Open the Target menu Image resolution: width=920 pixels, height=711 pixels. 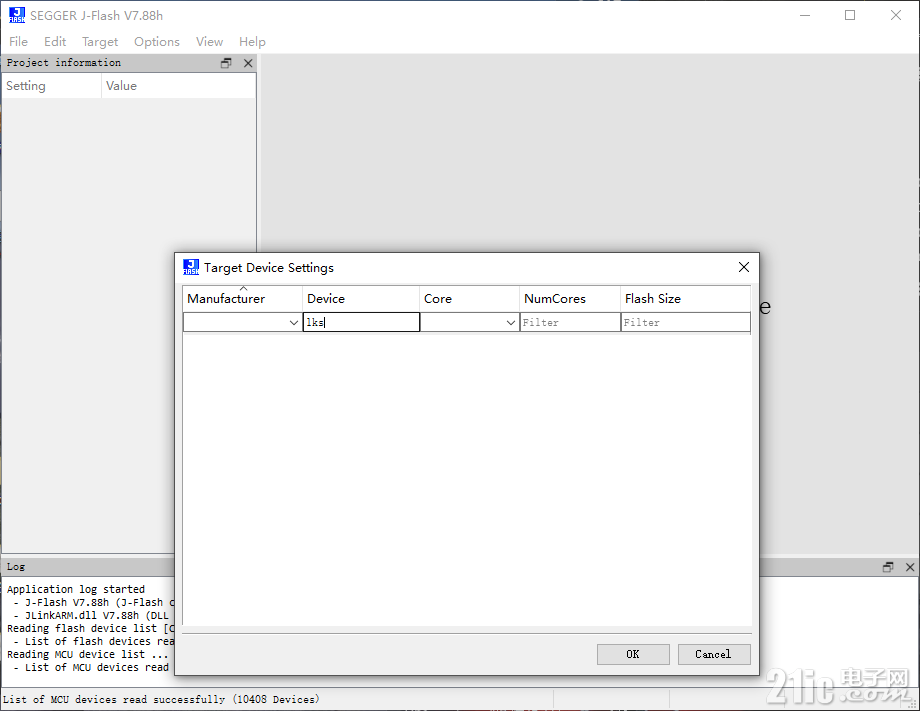click(100, 42)
